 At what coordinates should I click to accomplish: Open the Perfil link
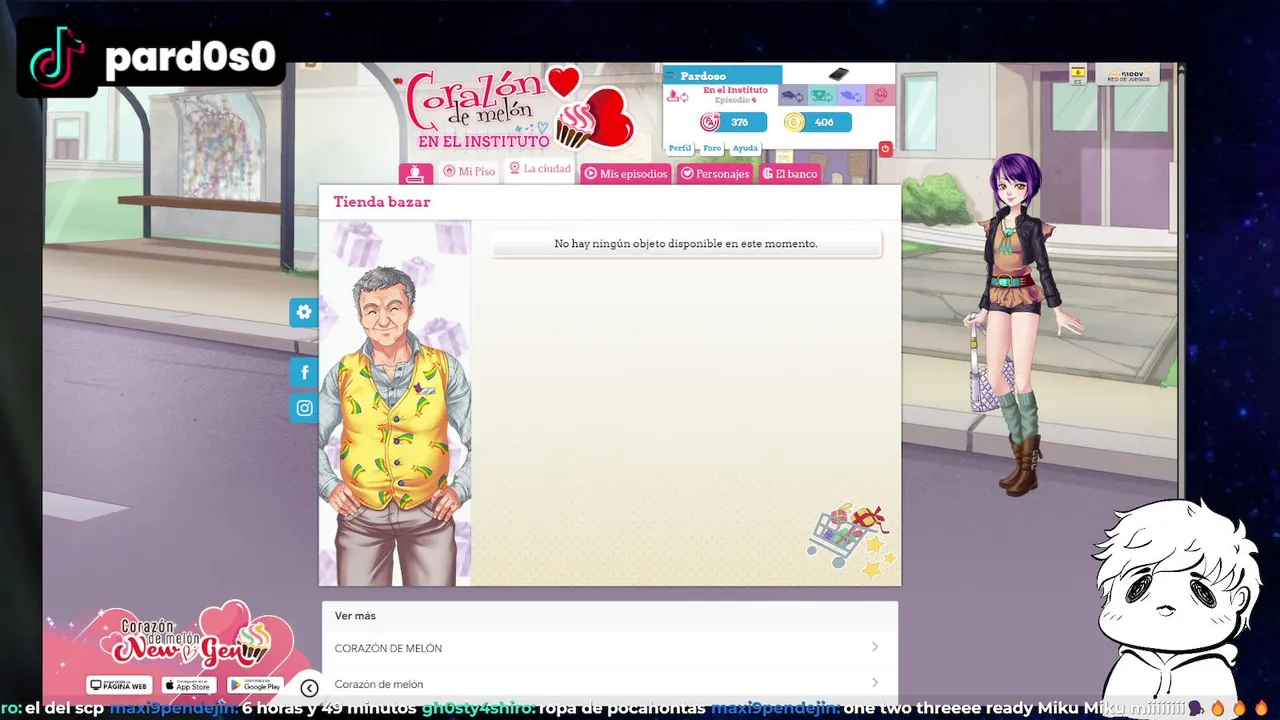click(680, 148)
